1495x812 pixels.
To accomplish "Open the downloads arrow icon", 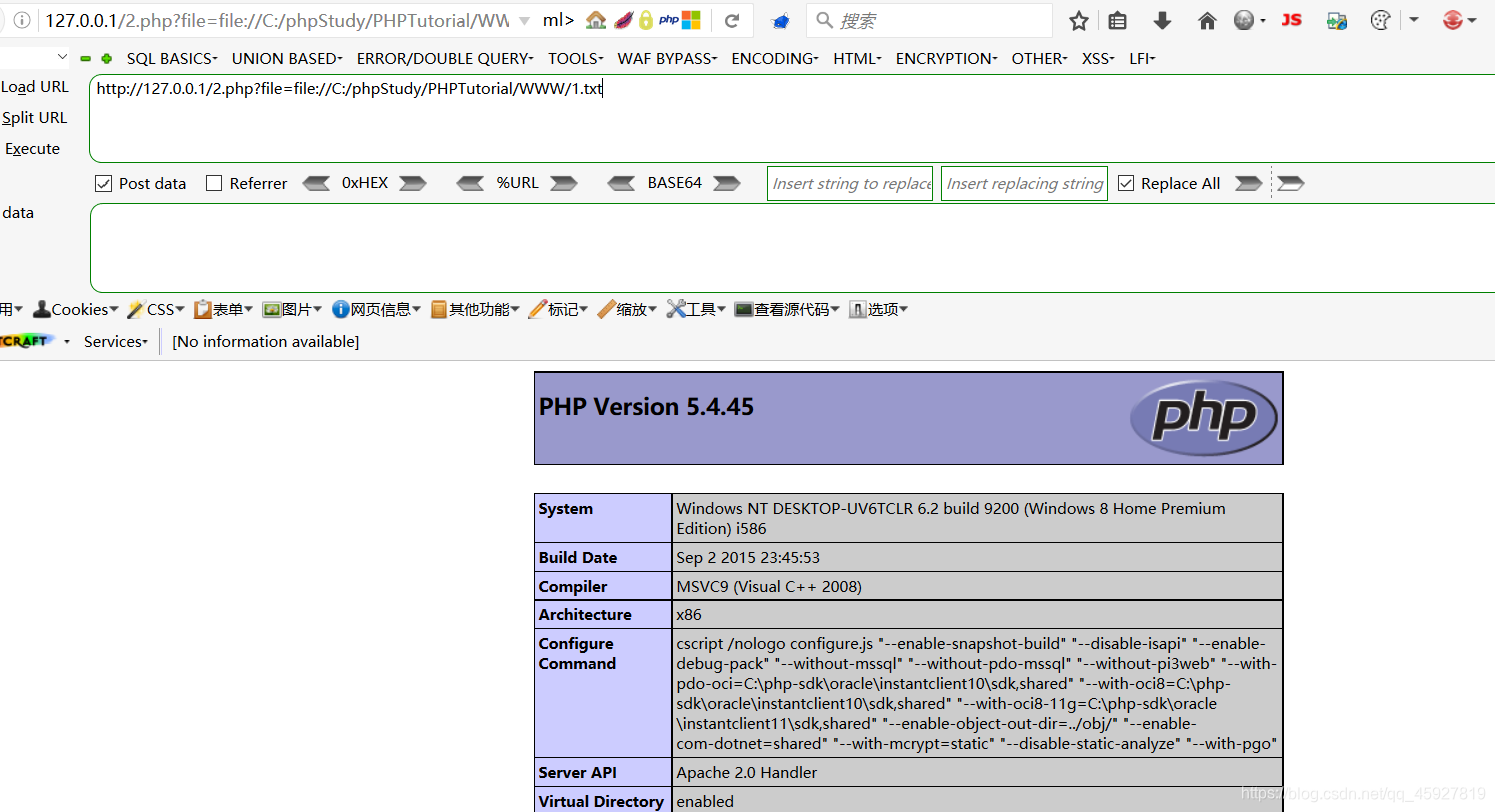I will tap(1162, 20).
